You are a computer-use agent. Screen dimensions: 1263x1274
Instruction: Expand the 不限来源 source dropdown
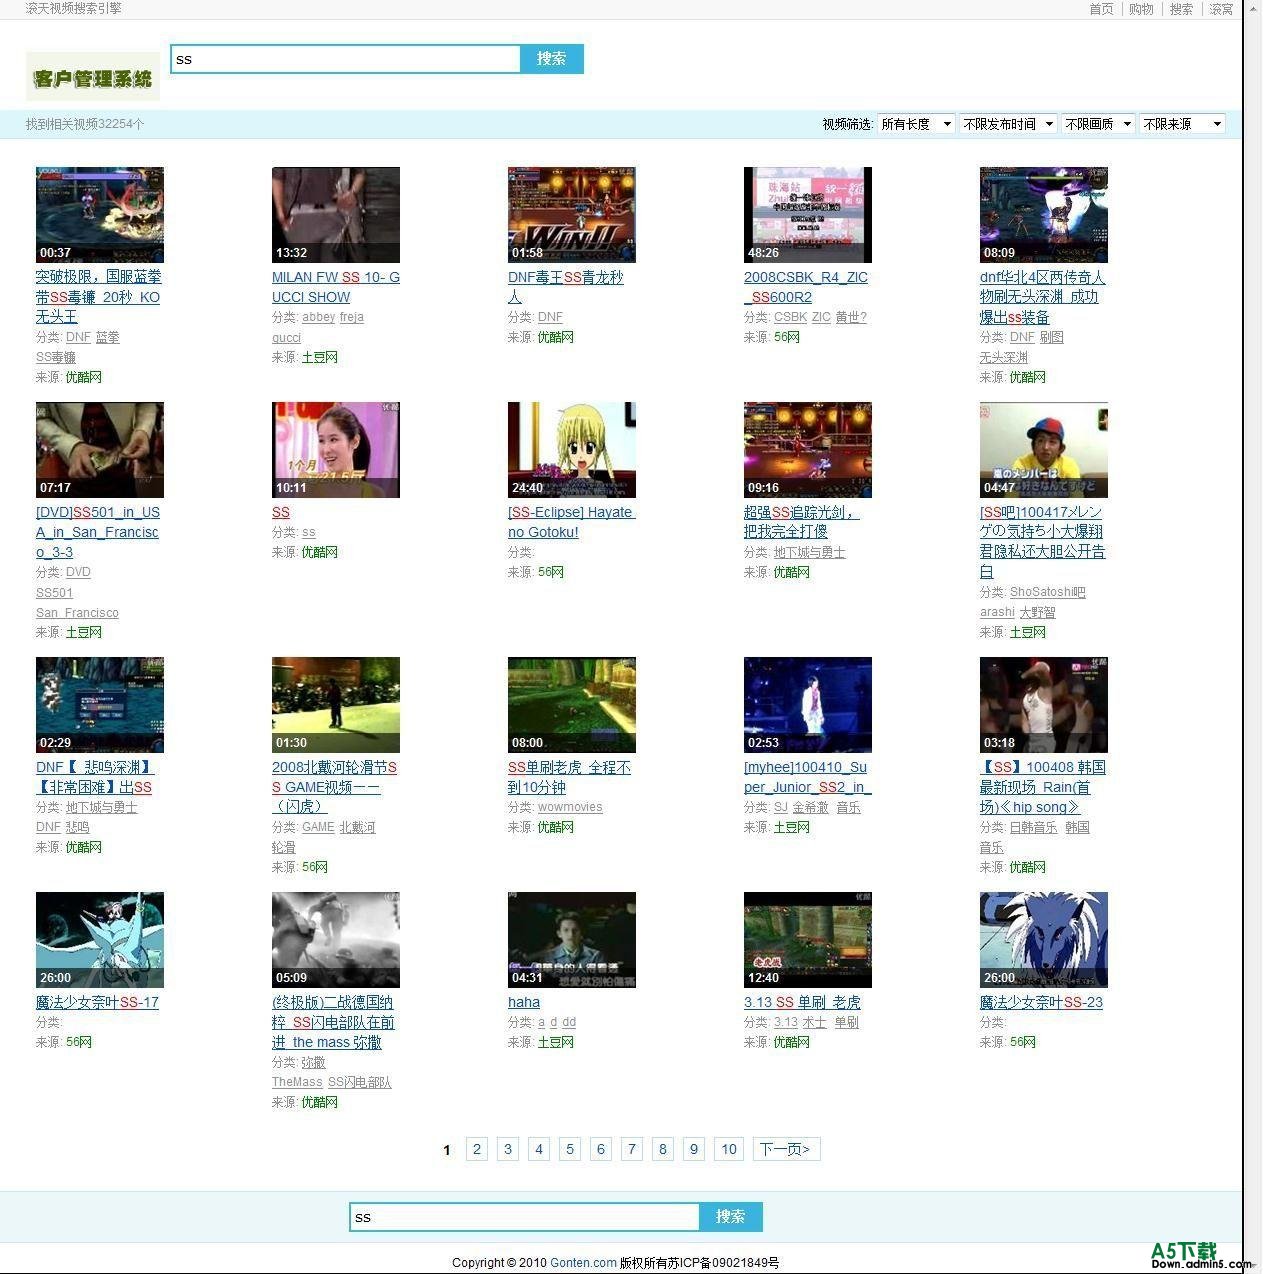(x=1182, y=124)
